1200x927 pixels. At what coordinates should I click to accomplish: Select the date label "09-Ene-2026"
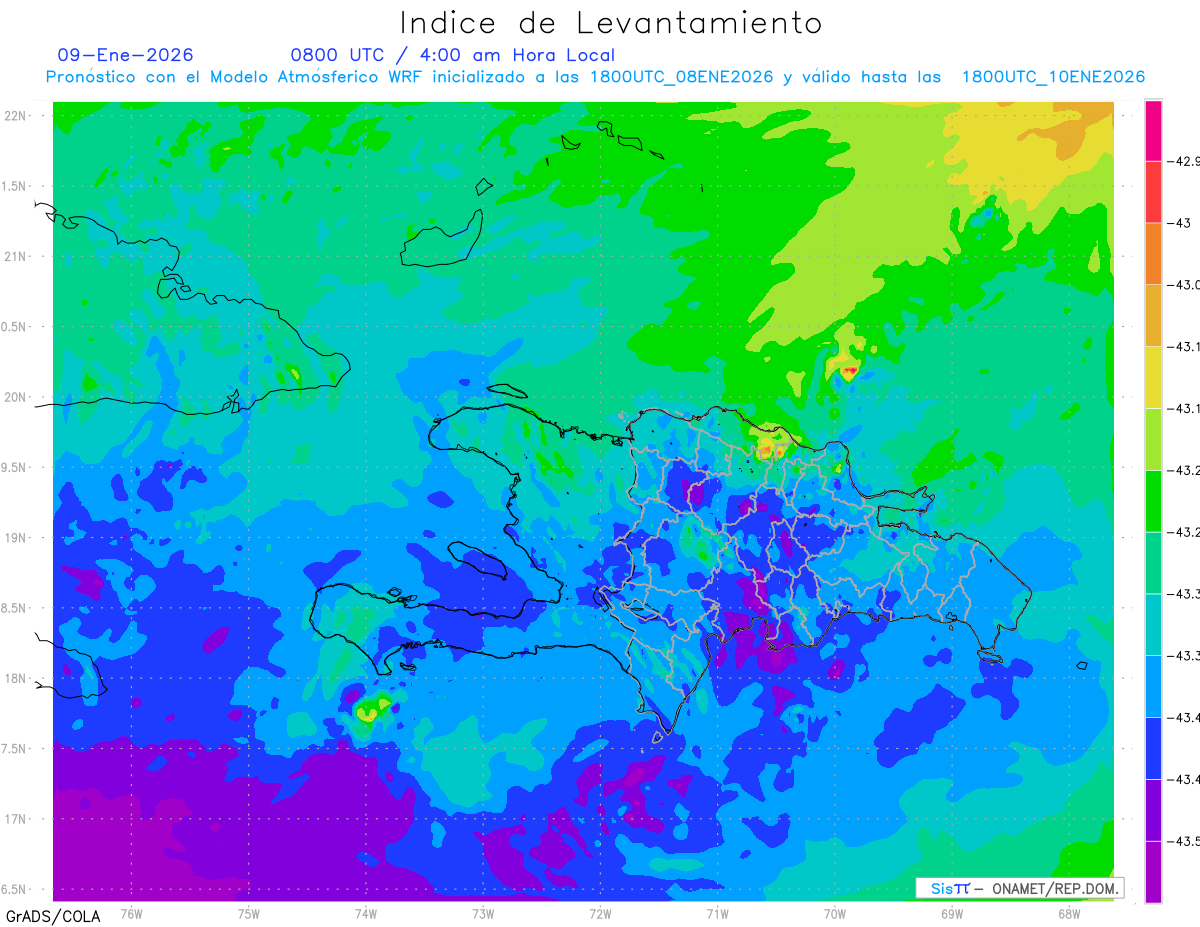point(126,55)
